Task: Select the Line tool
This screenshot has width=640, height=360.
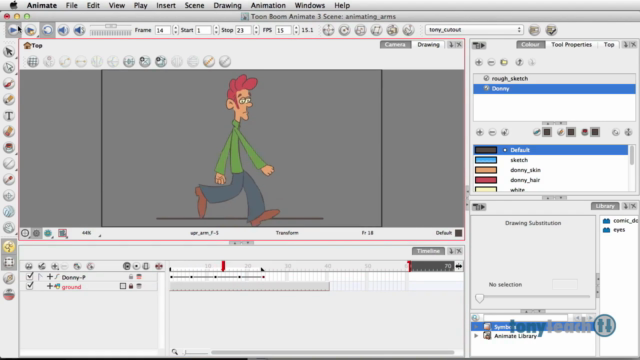Action: pyautogui.click(x=9, y=164)
